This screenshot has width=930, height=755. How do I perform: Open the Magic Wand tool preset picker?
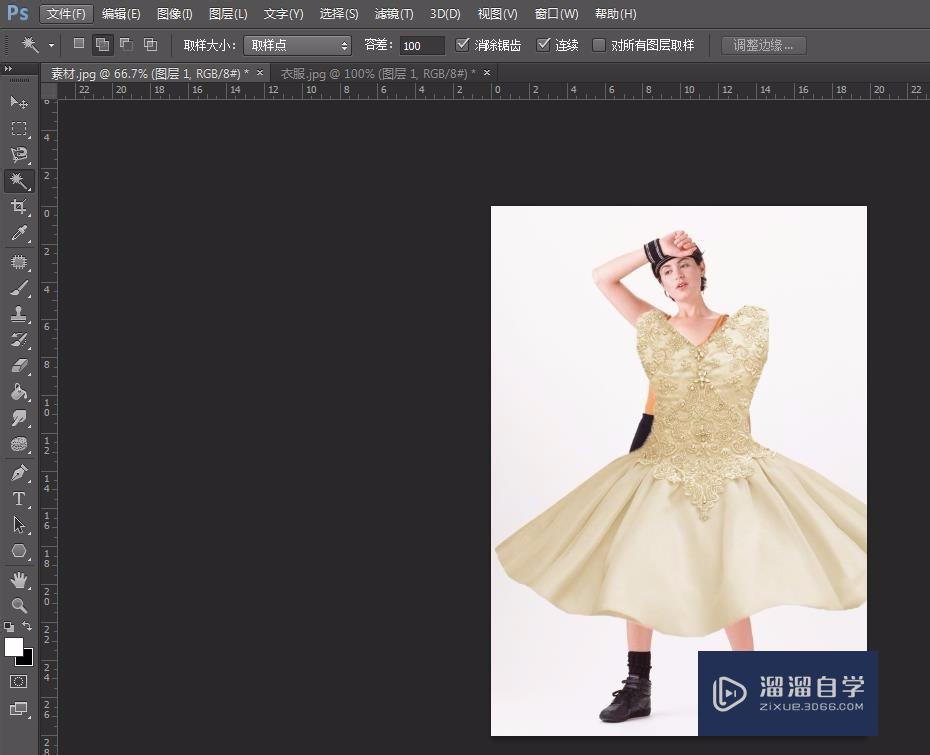pos(32,44)
